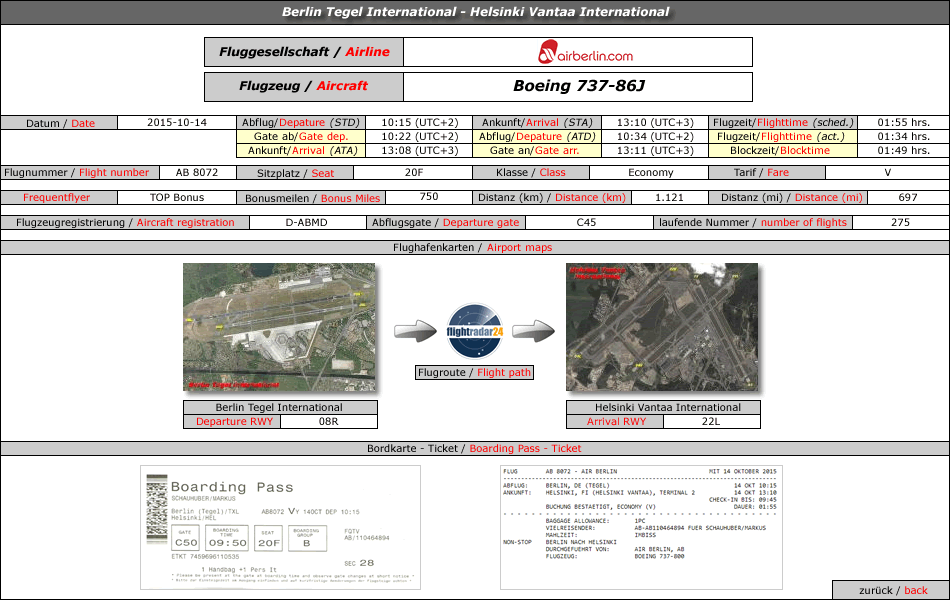Select gate departure time 10:22 (UTC+2)

pos(419,136)
